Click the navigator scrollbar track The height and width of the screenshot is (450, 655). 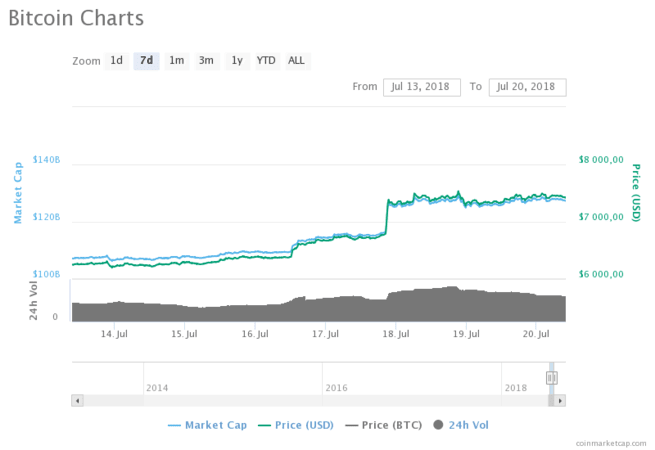point(300,400)
